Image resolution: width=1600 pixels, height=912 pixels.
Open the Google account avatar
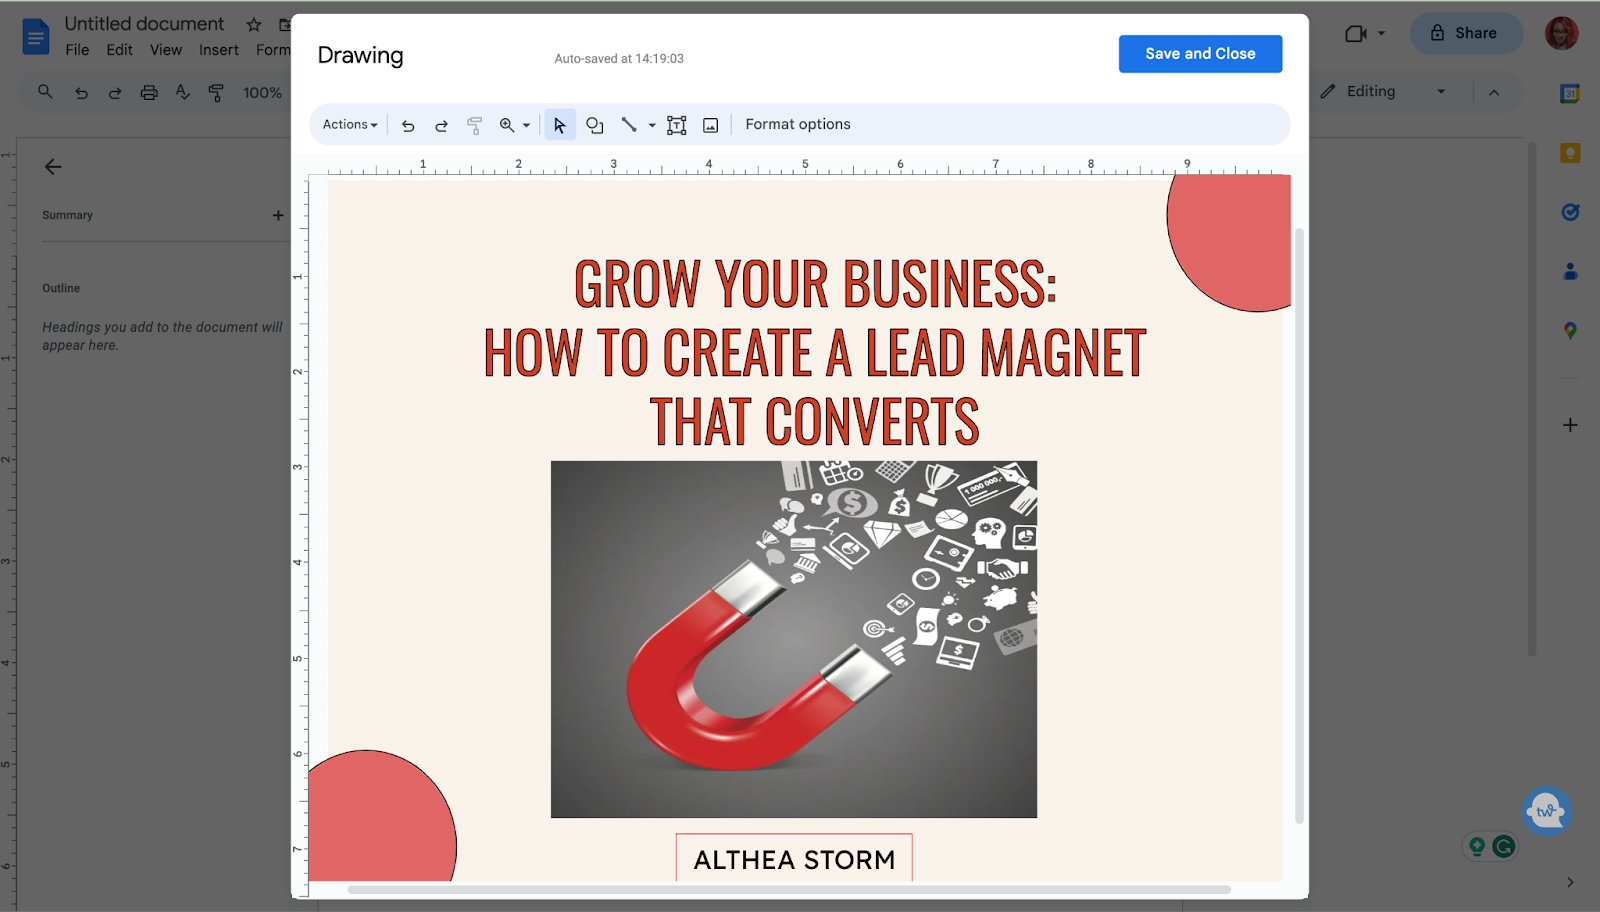1561,33
